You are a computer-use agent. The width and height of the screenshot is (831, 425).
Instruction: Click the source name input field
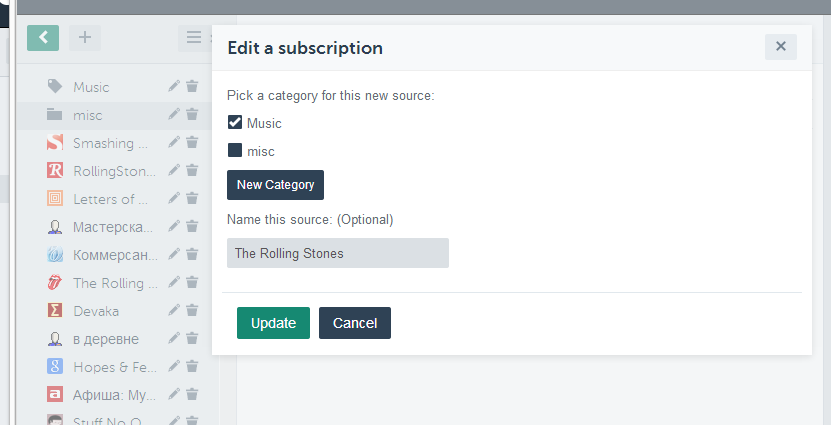coord(338,253)
